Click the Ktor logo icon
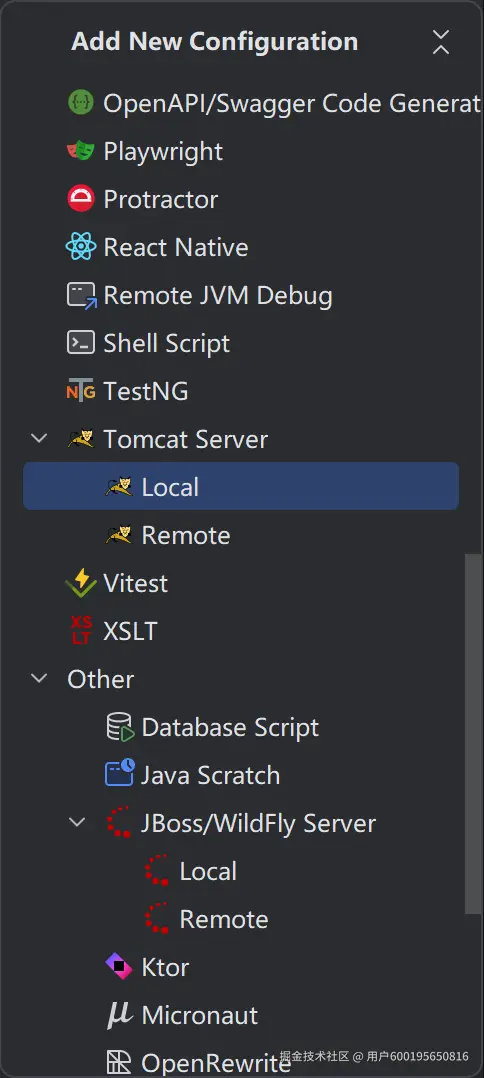This screenshot has width=484, height=1078. tap(118, 967)
